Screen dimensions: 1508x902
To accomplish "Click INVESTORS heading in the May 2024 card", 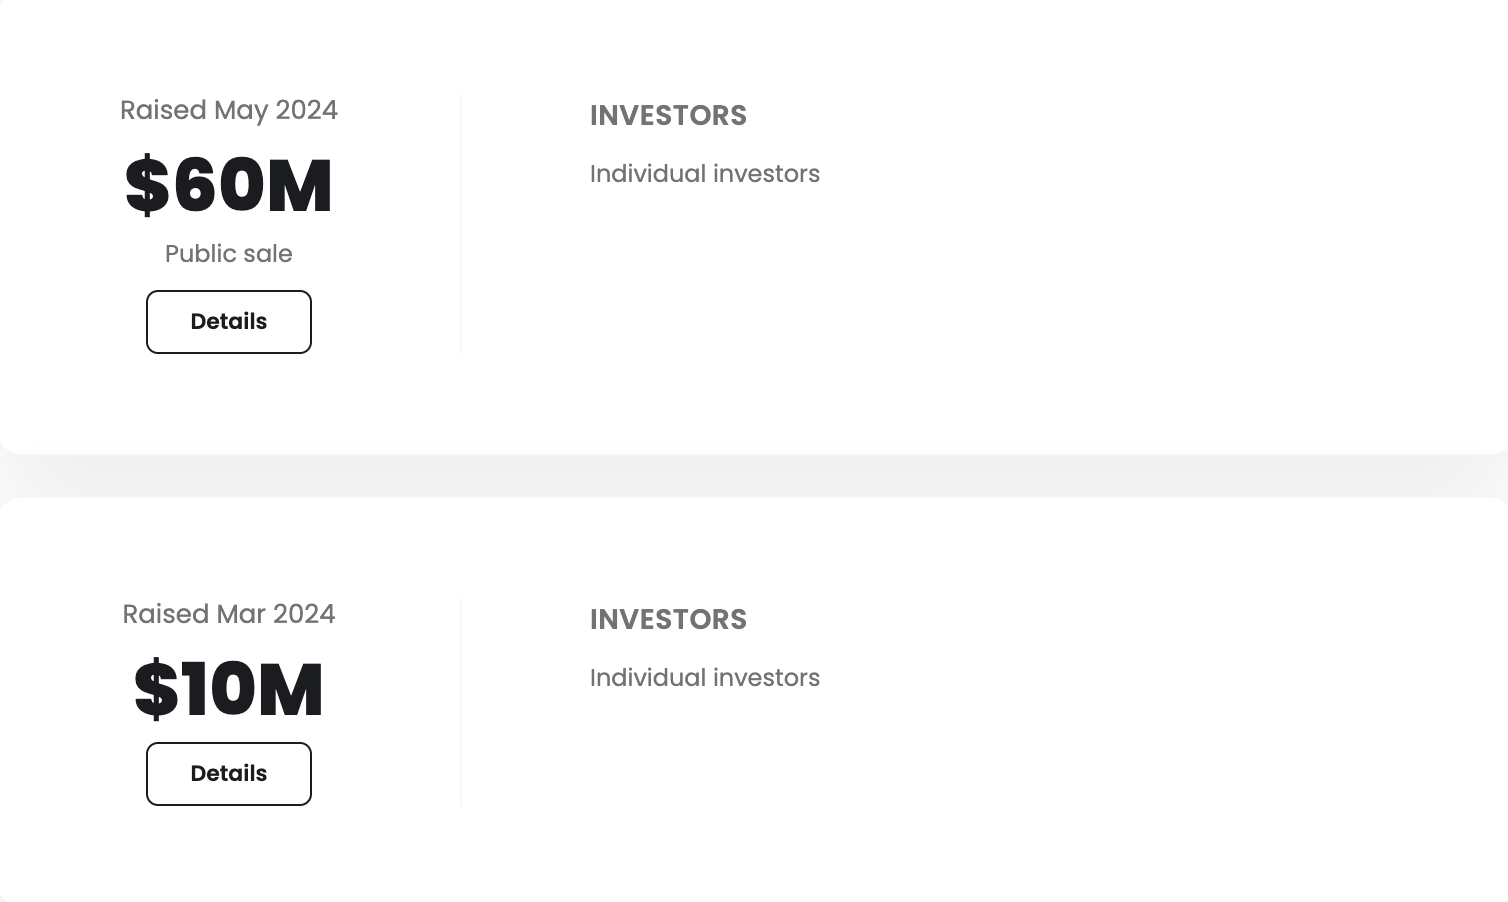I will click(x=668, y=116).
